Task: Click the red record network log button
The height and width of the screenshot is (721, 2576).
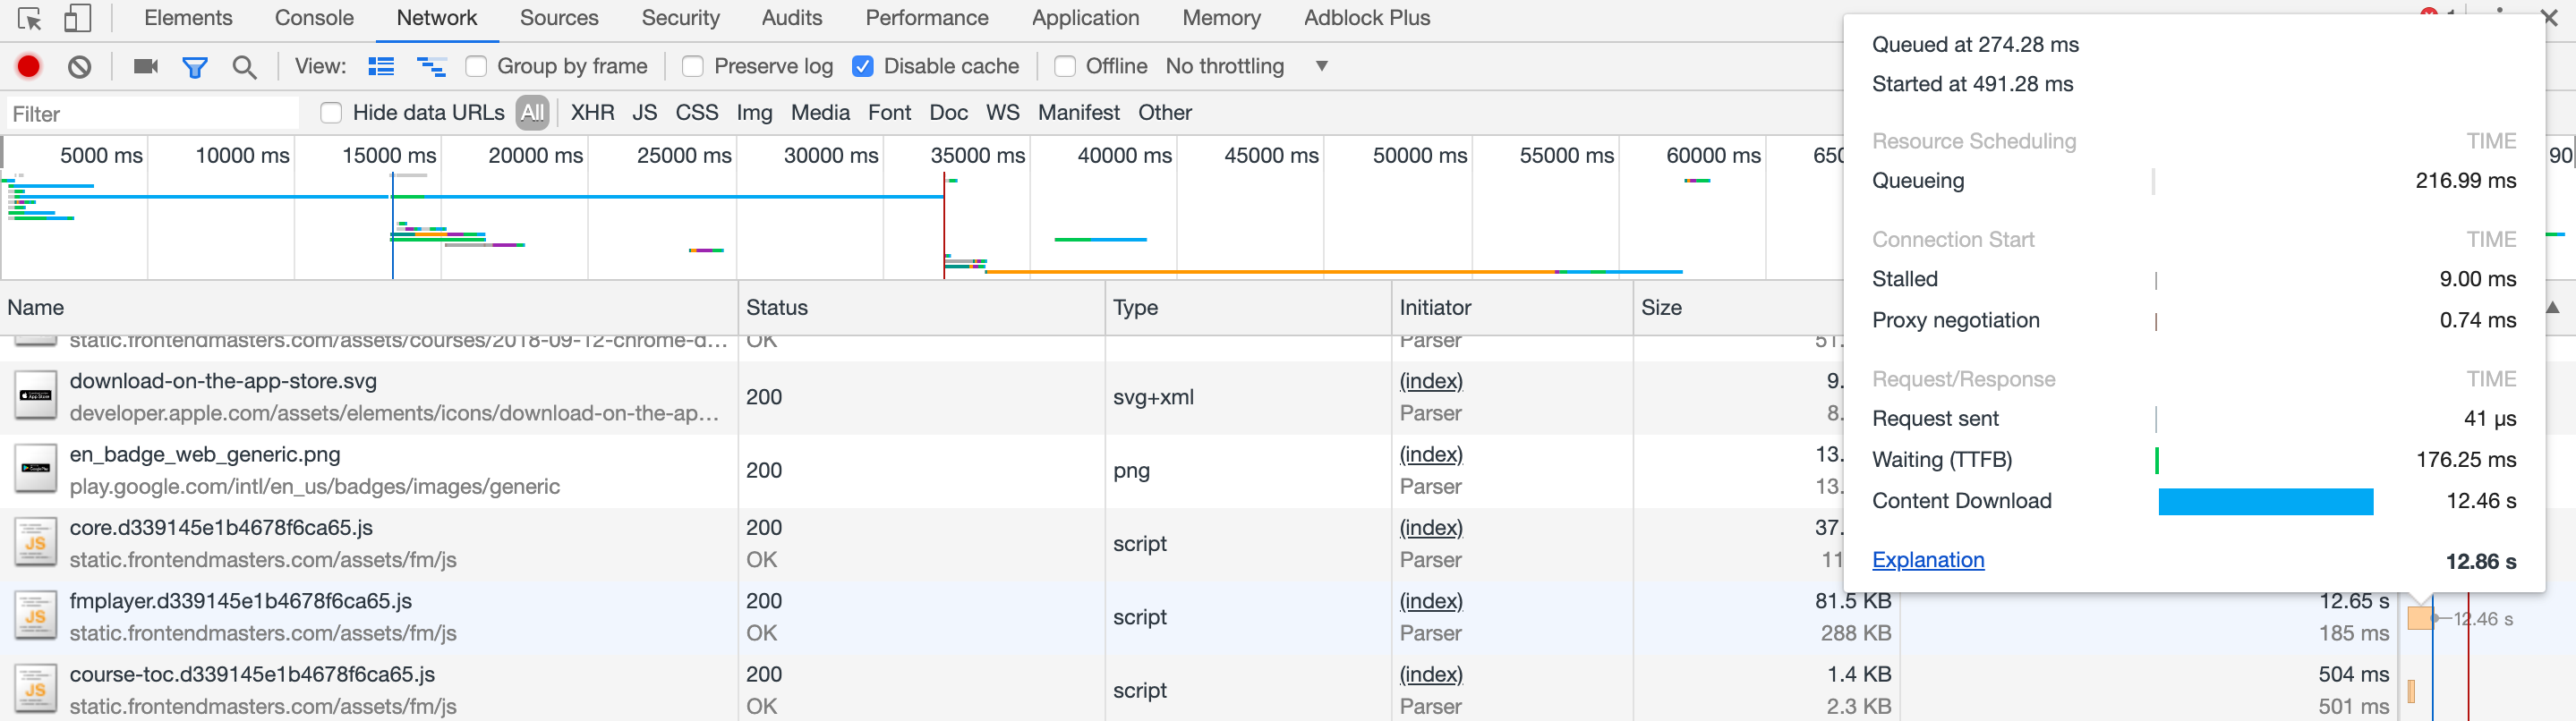Action: pos(29,66)
